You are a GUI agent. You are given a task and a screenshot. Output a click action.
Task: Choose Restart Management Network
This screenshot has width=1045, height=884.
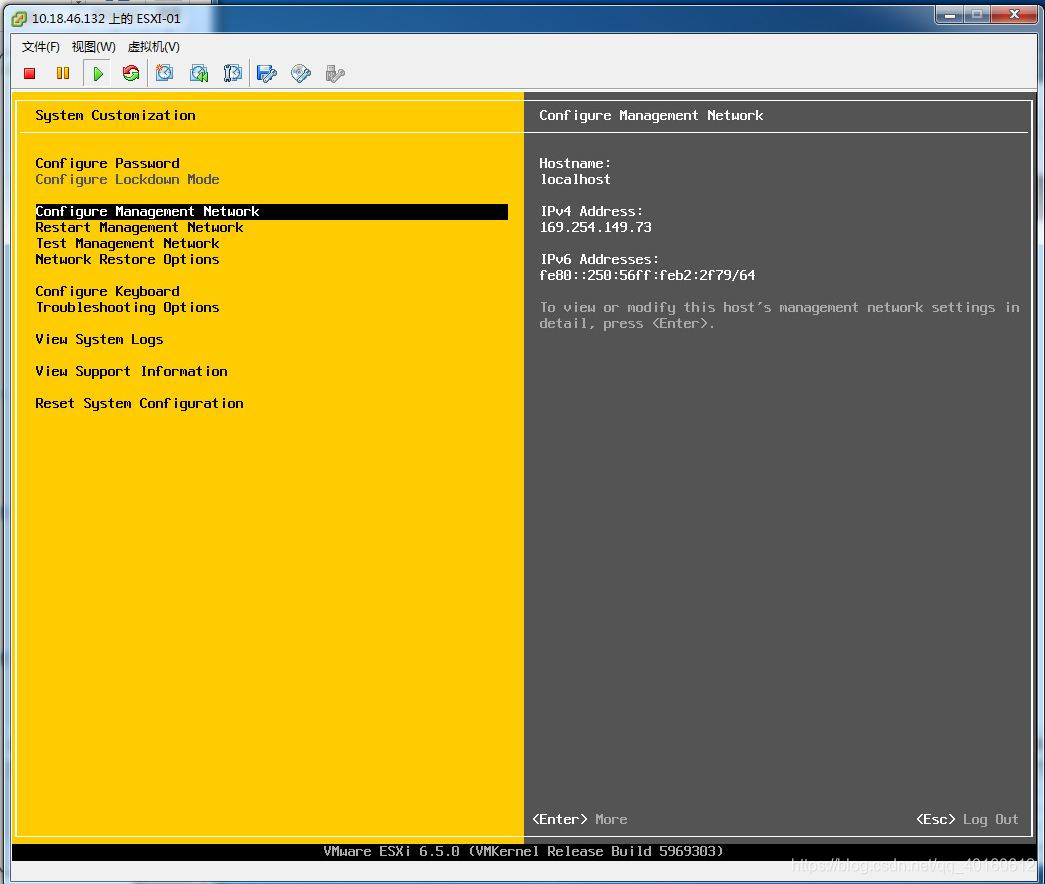pyautogui.click(x=139, y=227)
